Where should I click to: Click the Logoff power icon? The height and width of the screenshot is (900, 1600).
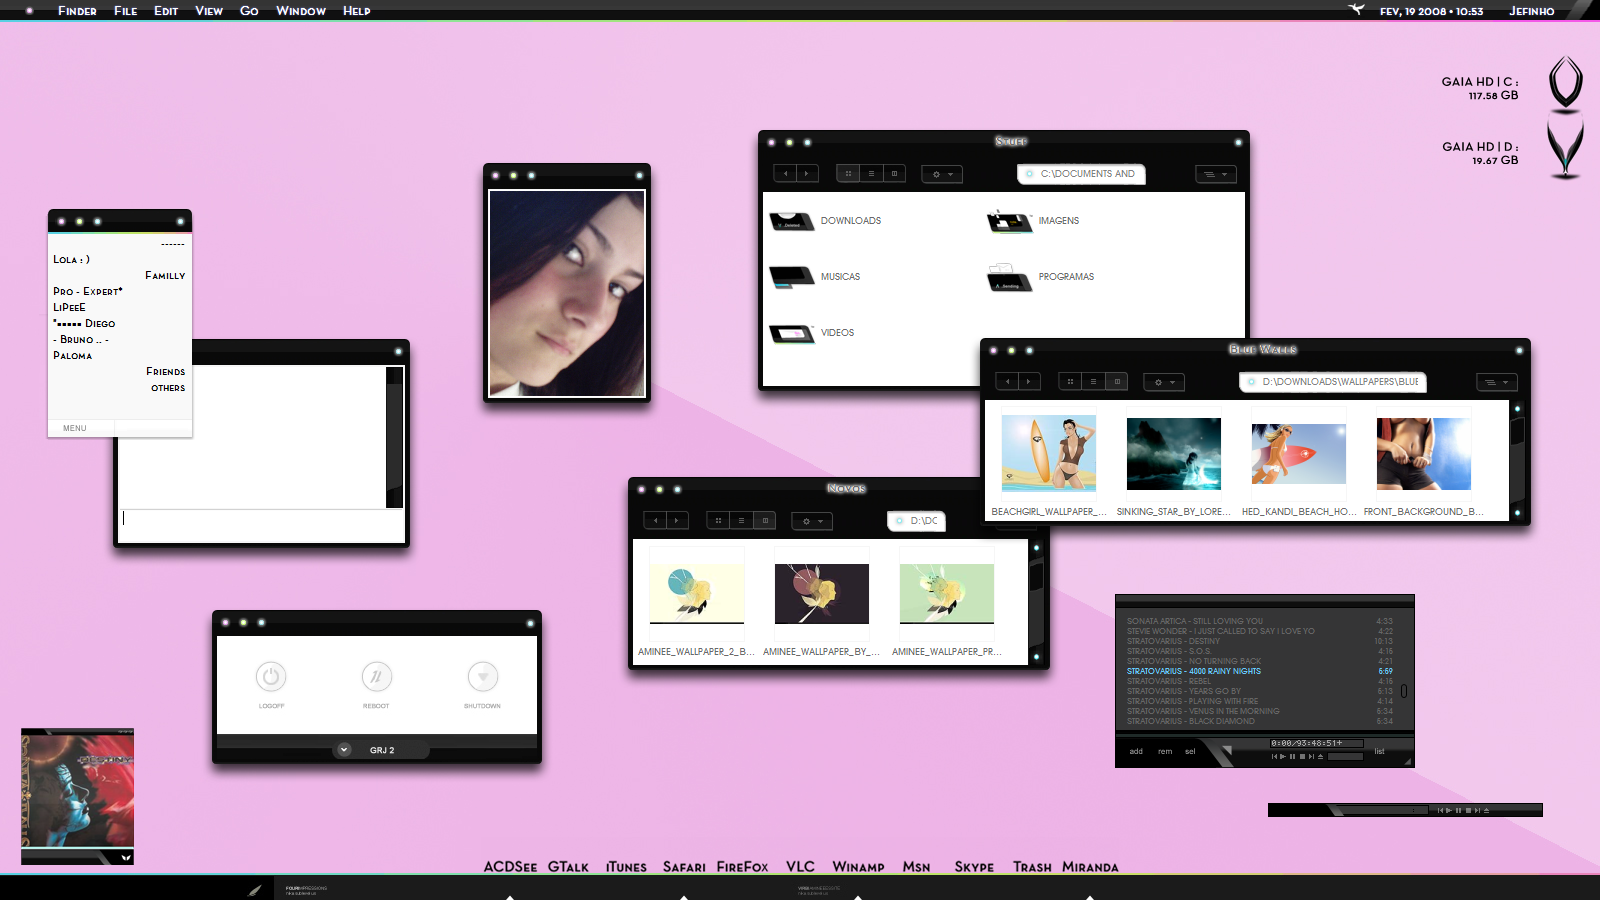click(x=271, y=677)
